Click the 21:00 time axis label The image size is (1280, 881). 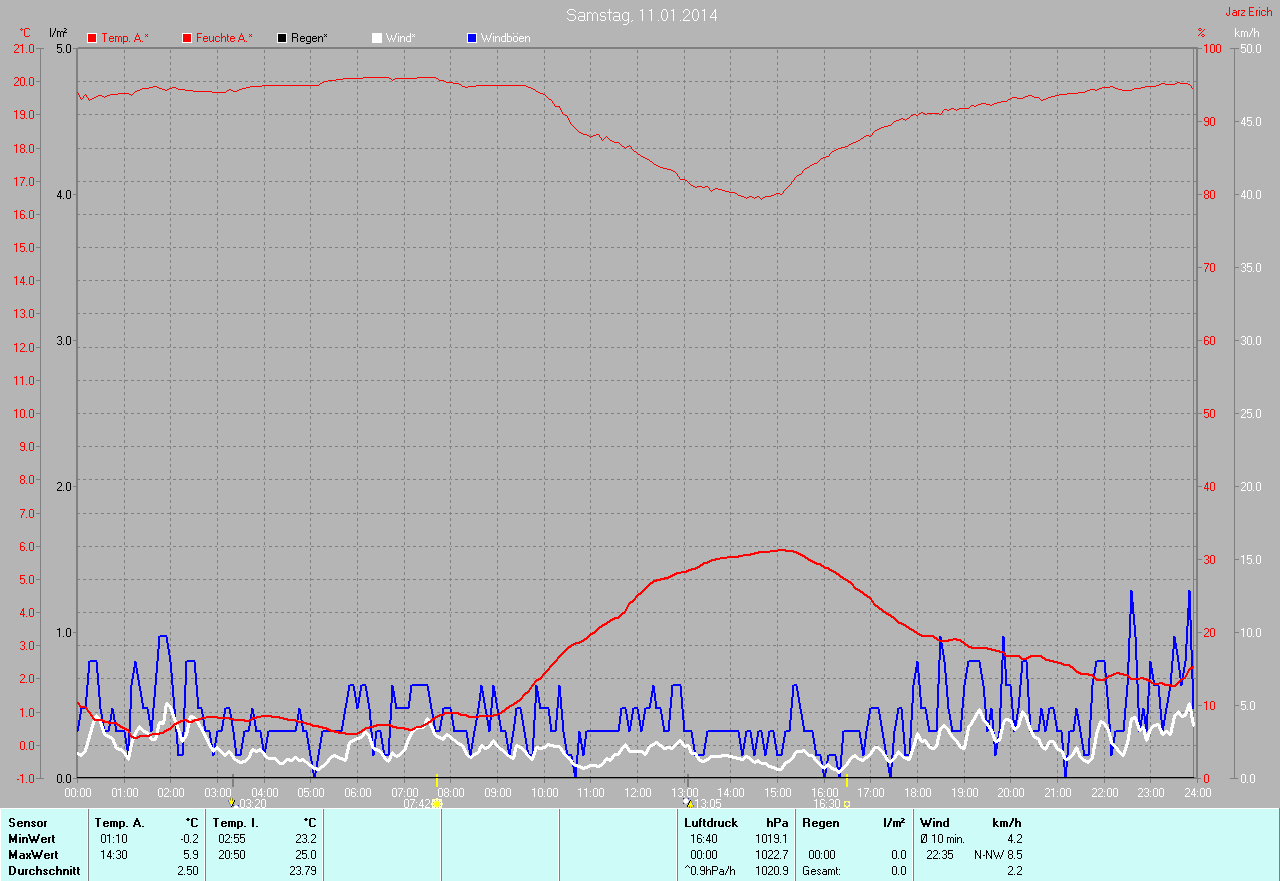point(1057,792)
